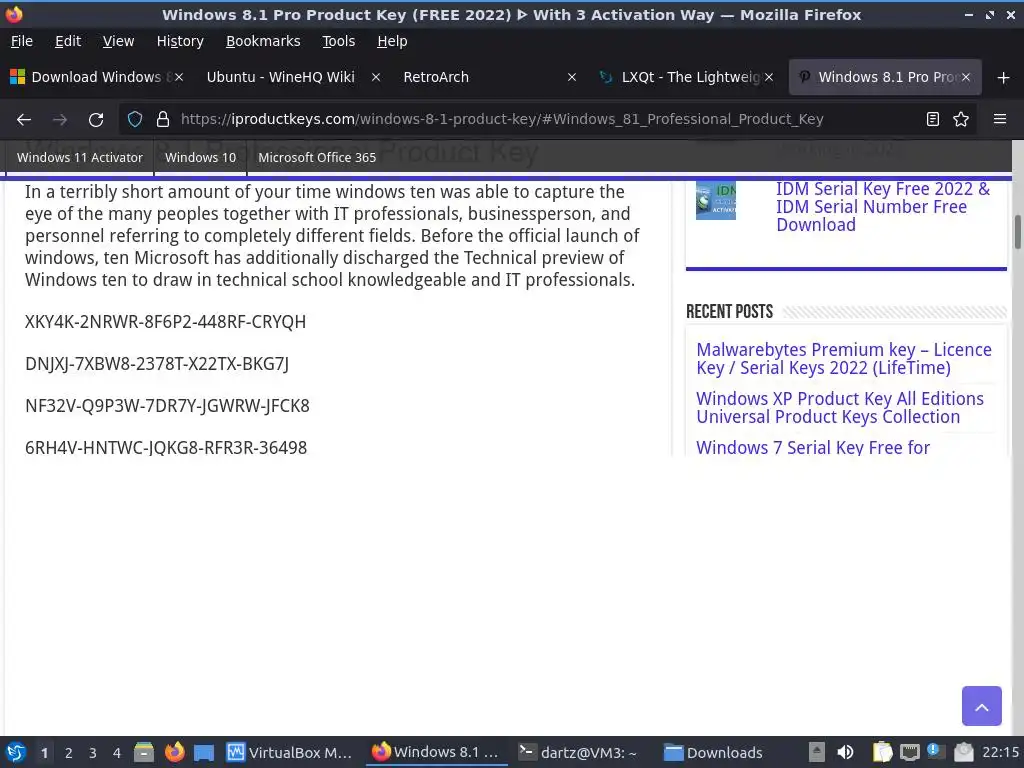Open the screenshot camera tray icon
The height and width of the screenshot is (768, 1024).
[x=963, y=752]
